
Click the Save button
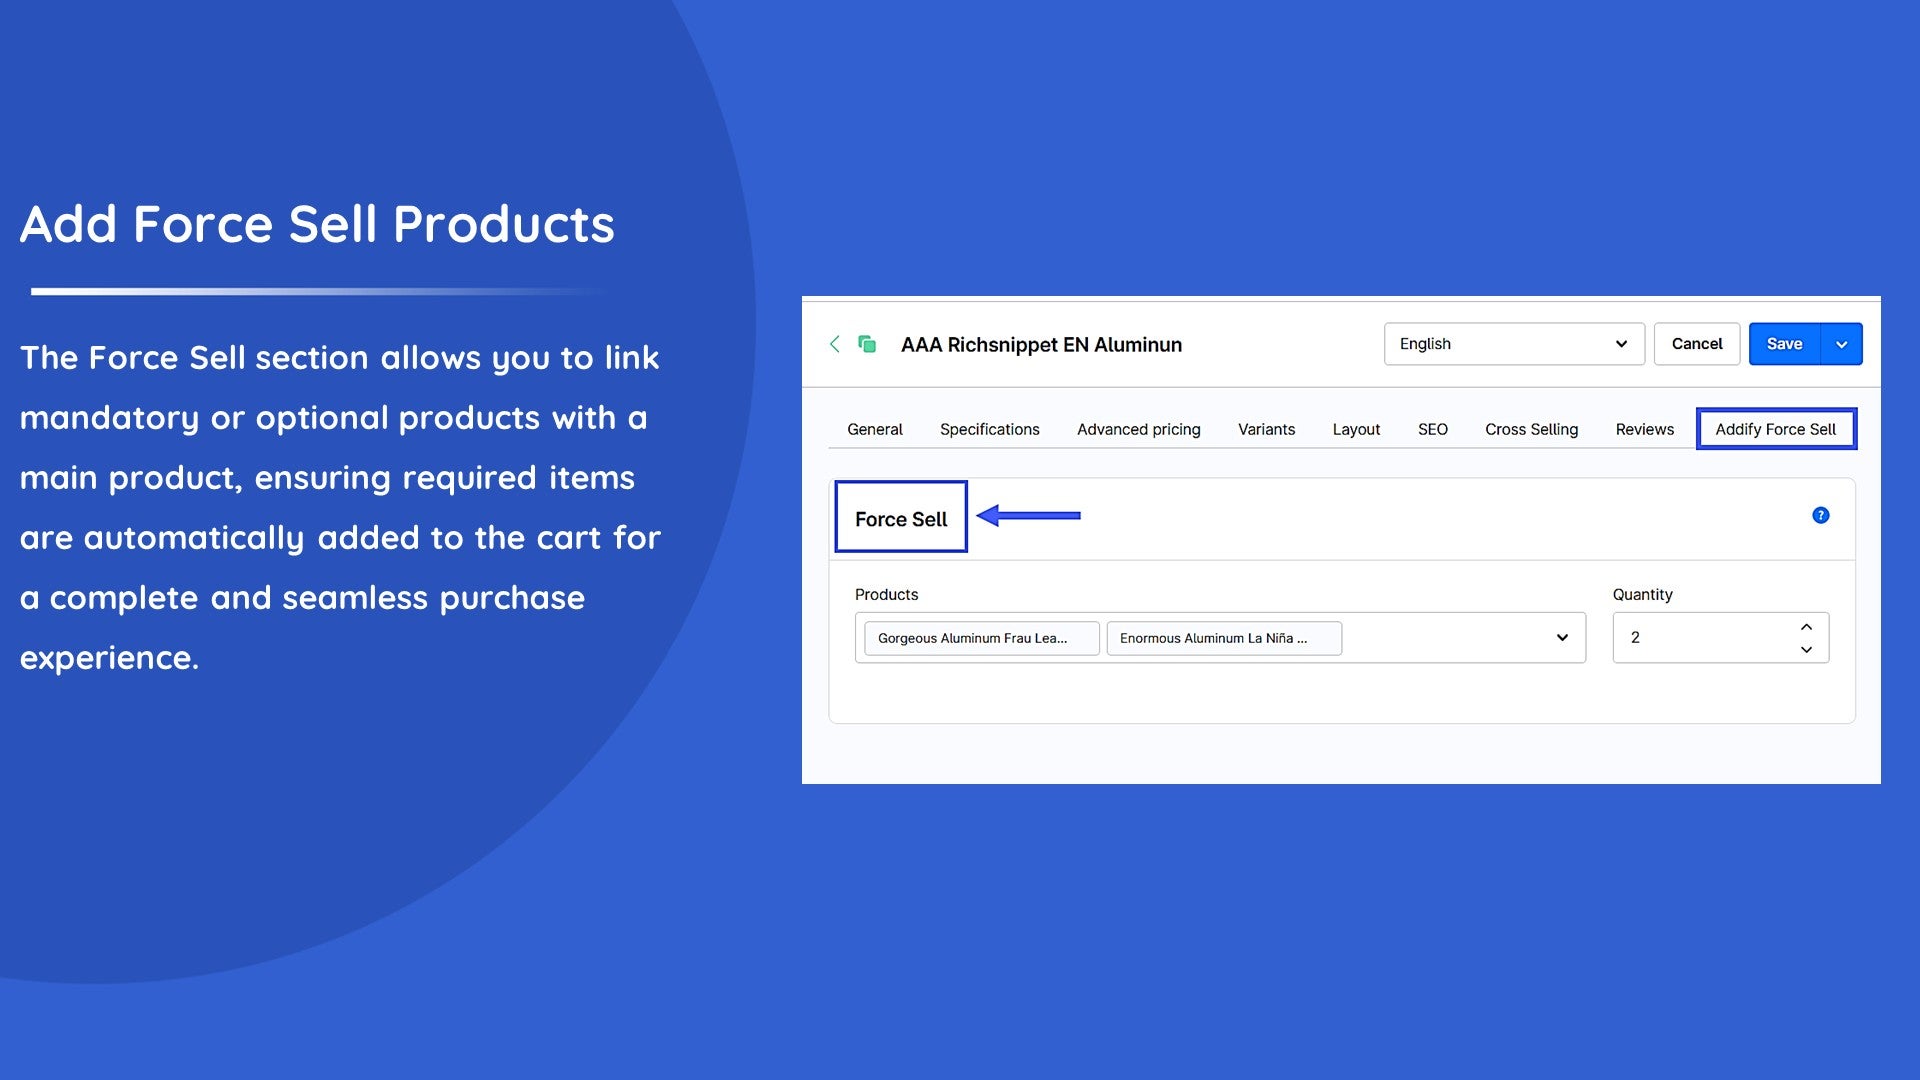tap(1784, 344)
